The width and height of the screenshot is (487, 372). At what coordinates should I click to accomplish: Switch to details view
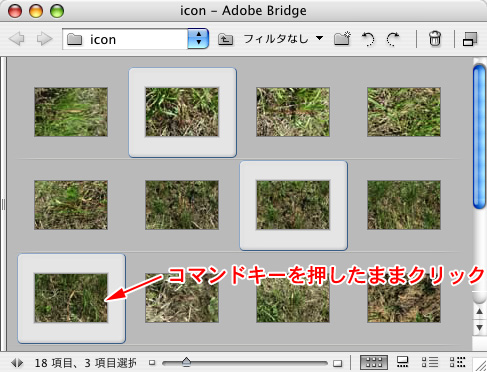point(430,362)
